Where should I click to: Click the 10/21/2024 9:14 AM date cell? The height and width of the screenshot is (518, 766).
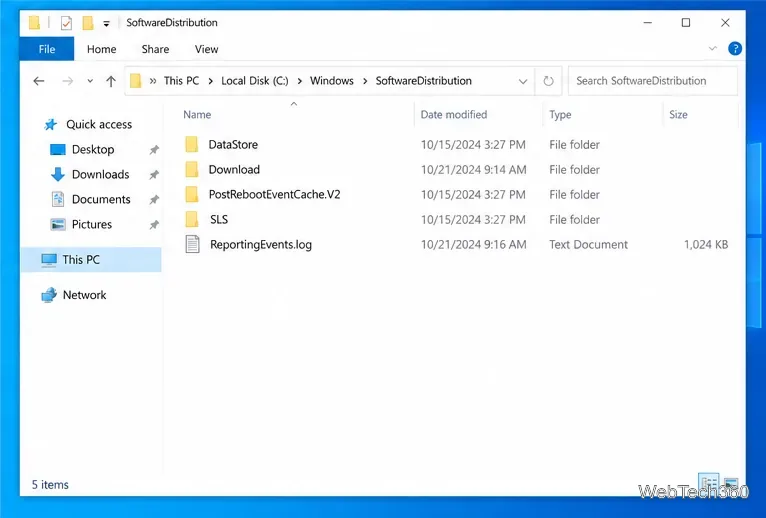coord(473,169)
